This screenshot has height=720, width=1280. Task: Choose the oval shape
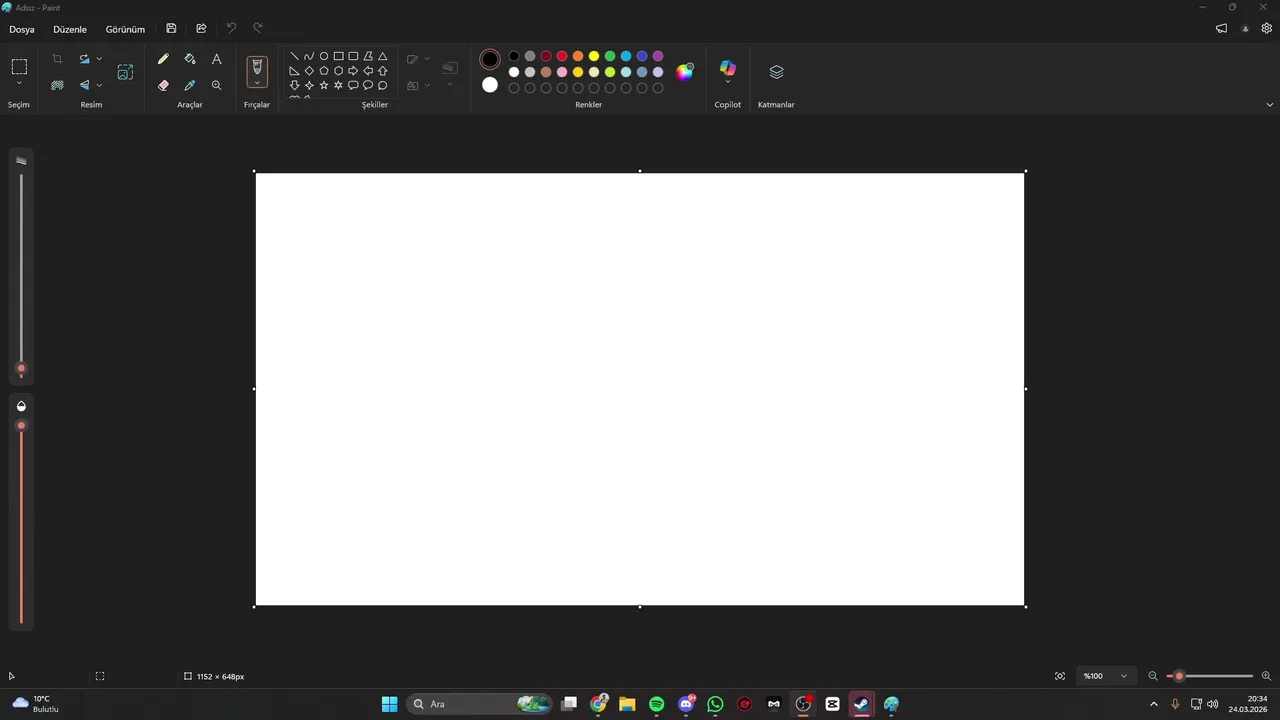point(324,56)
